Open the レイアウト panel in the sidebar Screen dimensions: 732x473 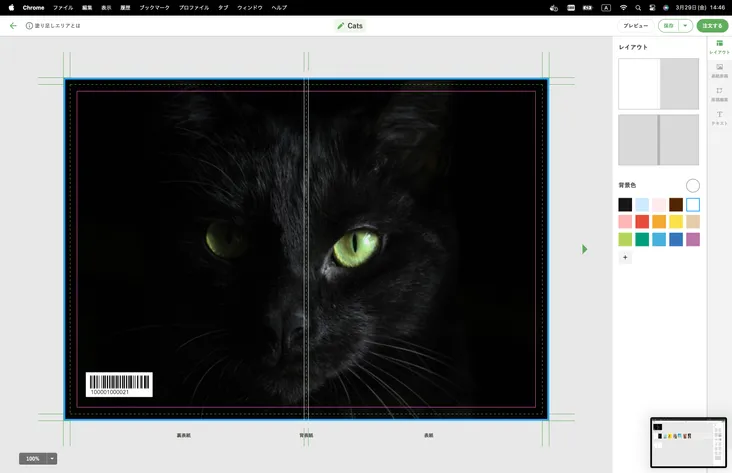[719, 46]
